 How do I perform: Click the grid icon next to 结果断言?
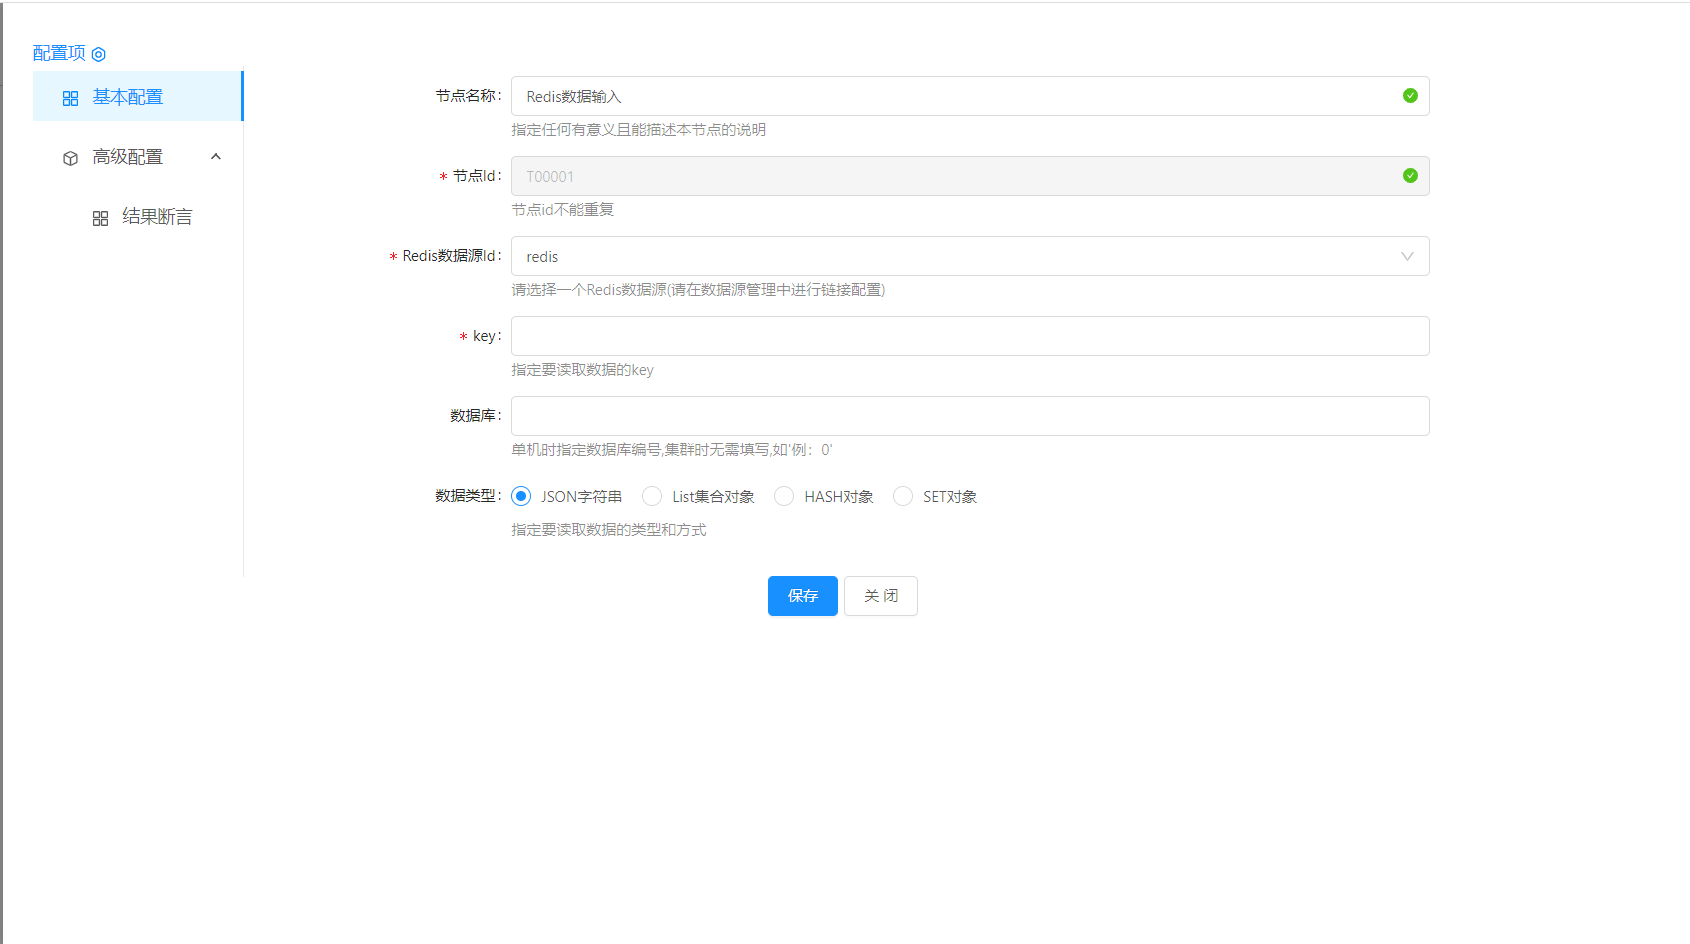(100, 218)
